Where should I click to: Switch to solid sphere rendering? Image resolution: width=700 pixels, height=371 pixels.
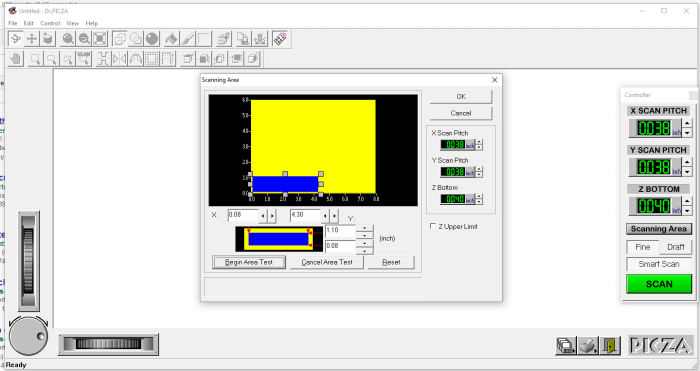152,39
